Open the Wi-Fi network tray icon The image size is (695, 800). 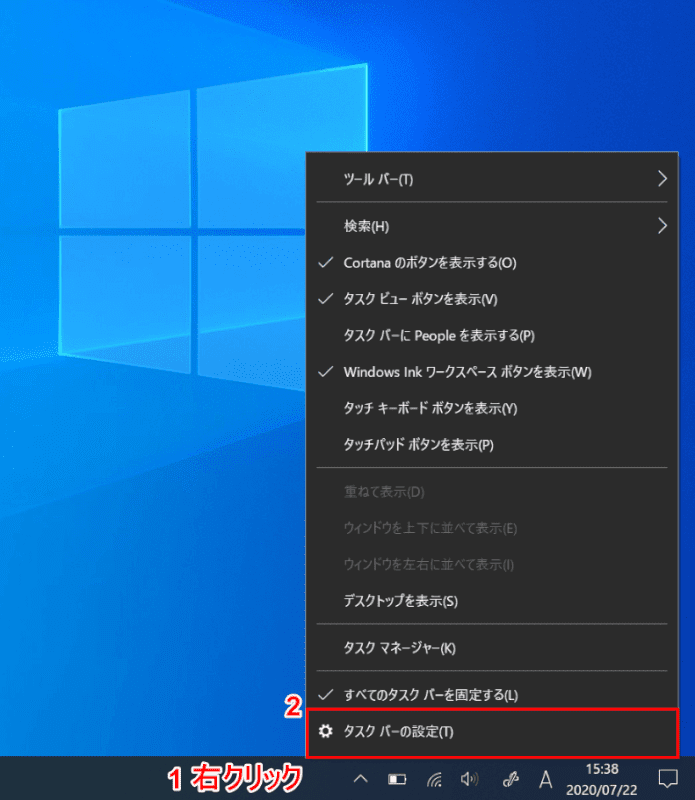point(434,779)
